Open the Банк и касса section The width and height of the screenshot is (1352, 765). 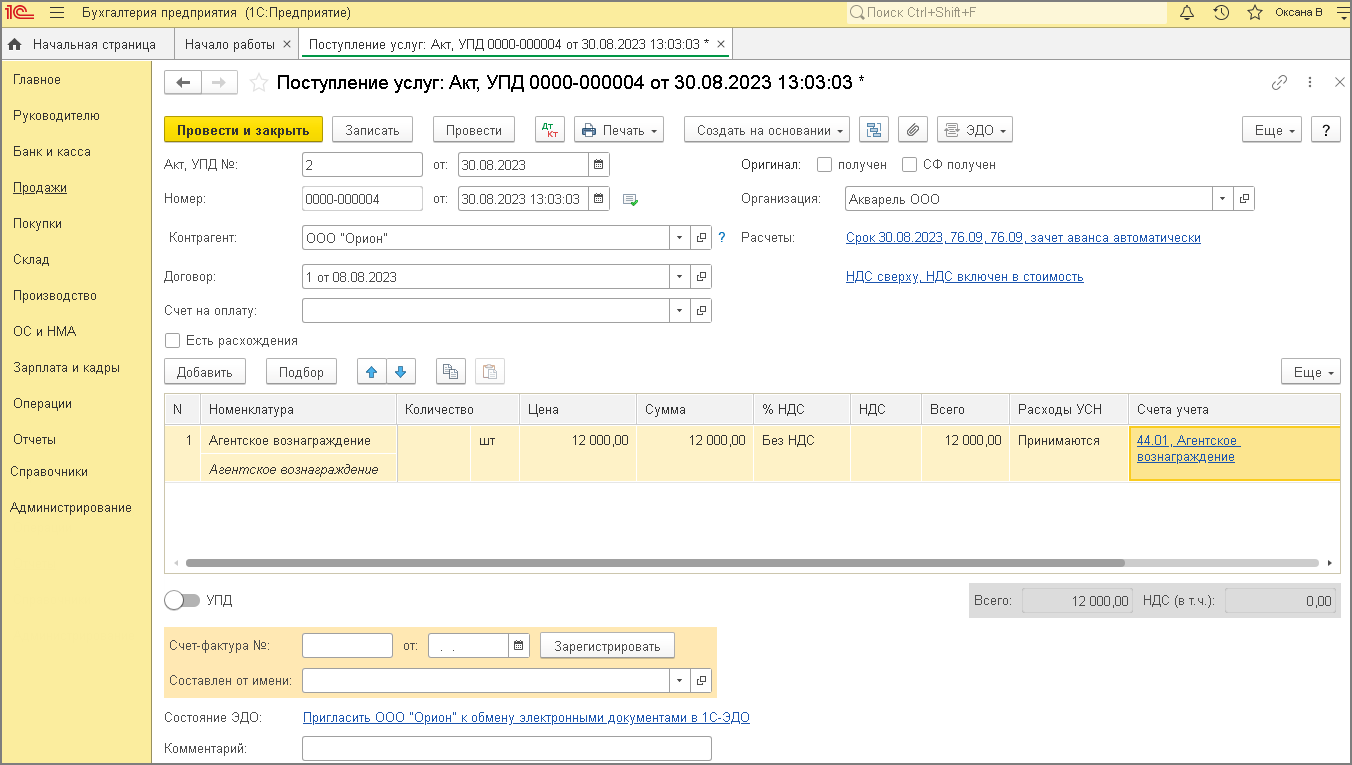[x=52, y=152]
